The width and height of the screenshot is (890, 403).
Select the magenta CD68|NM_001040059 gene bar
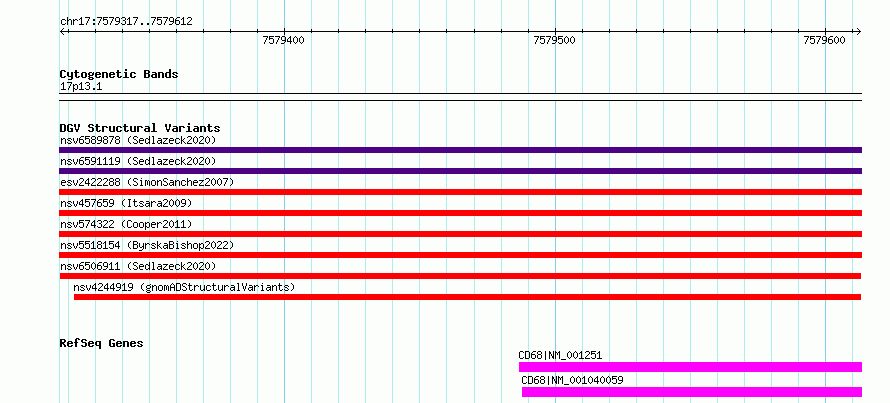tap(692, 392)
